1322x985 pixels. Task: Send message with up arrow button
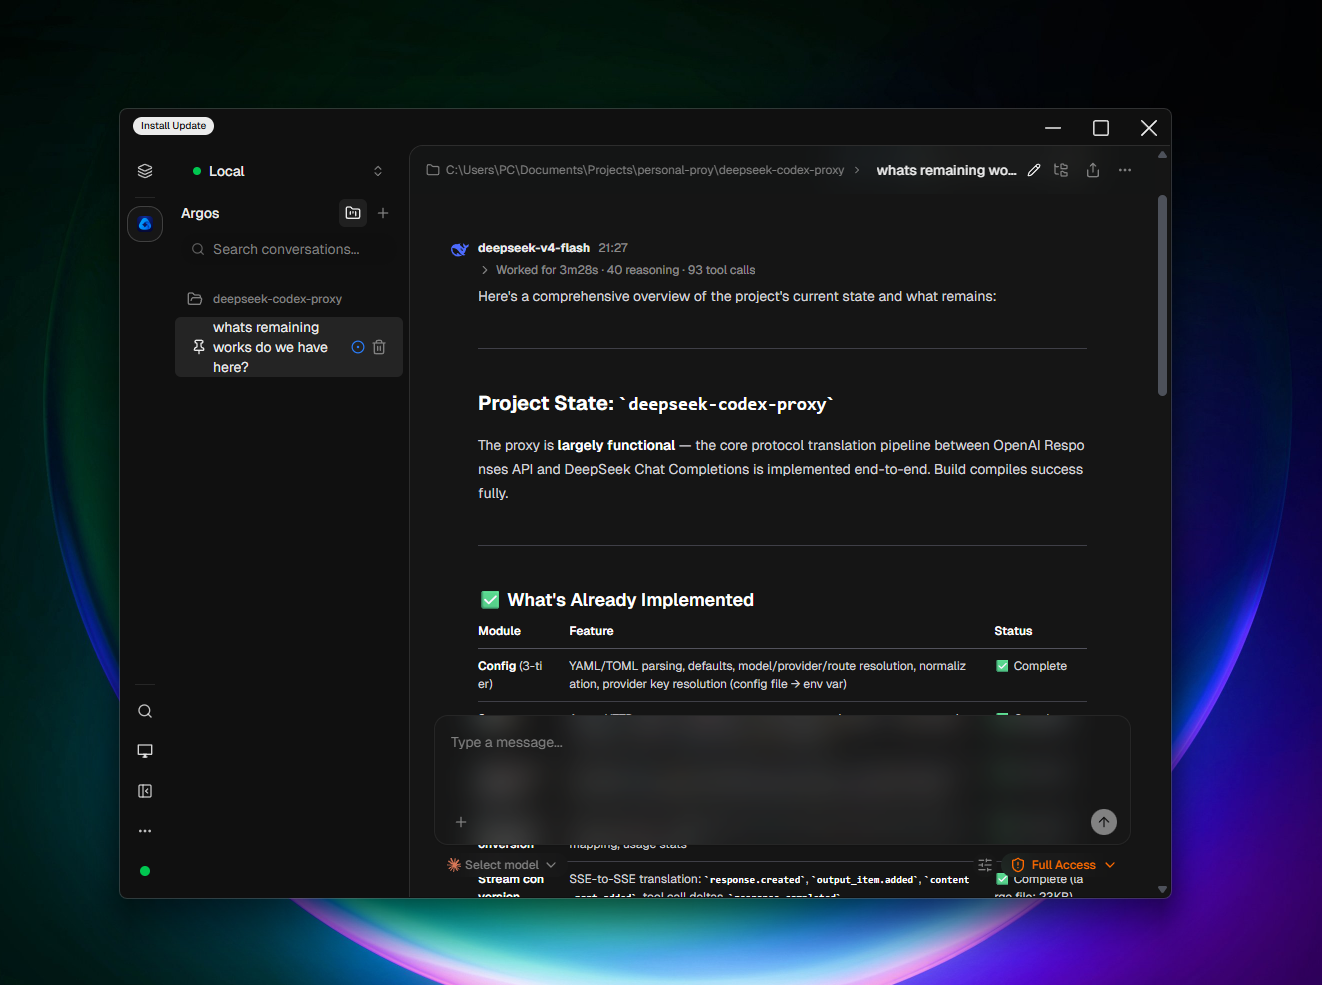[1103, 822]
